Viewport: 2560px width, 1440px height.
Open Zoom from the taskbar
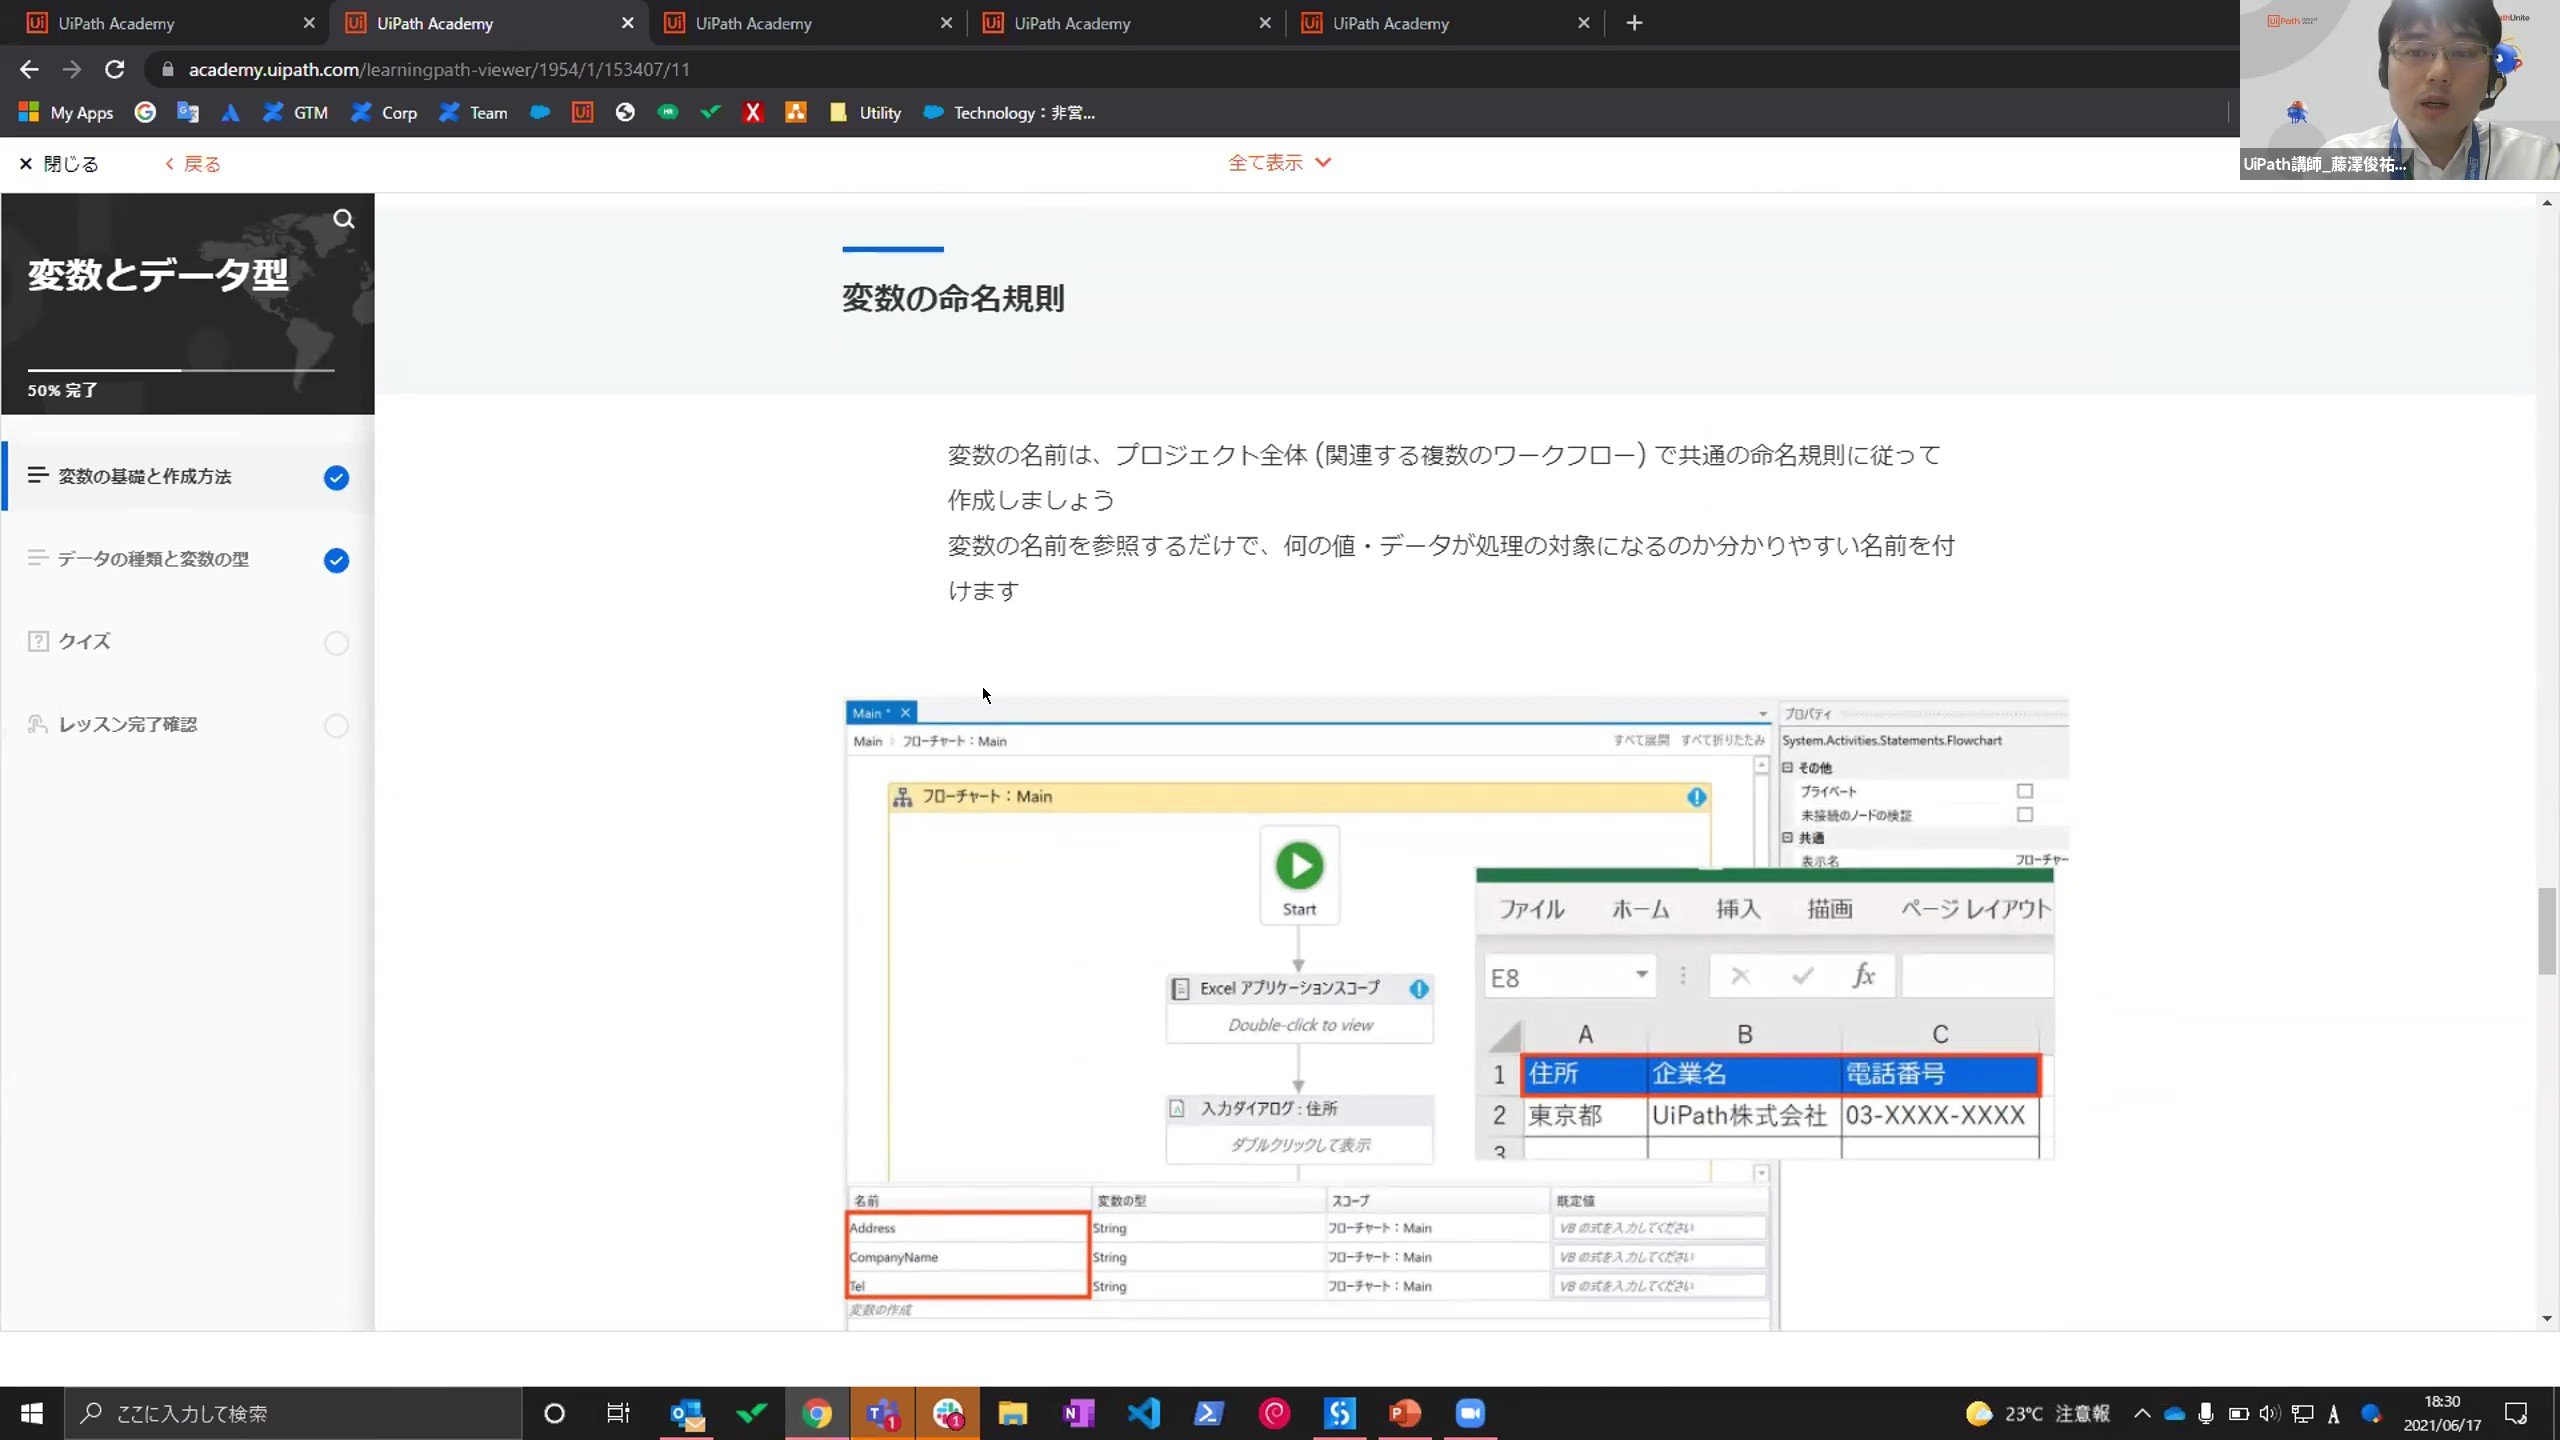(x=1470, y=1413)
